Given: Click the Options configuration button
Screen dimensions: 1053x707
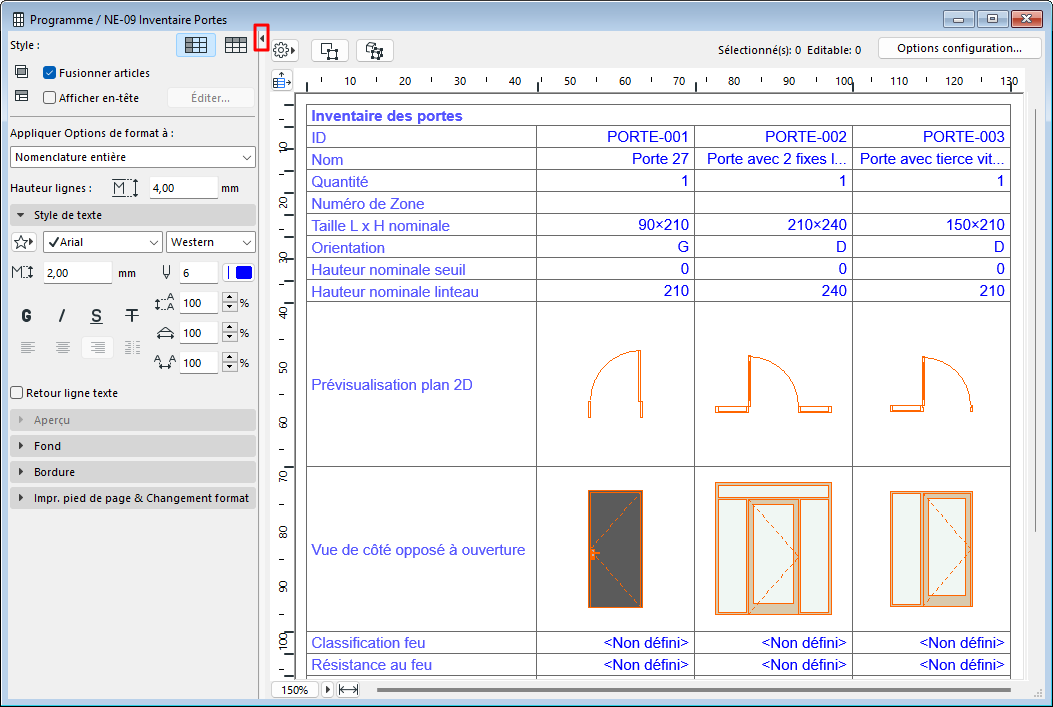Looking at the screenshot, I should (x=959, y=48).
